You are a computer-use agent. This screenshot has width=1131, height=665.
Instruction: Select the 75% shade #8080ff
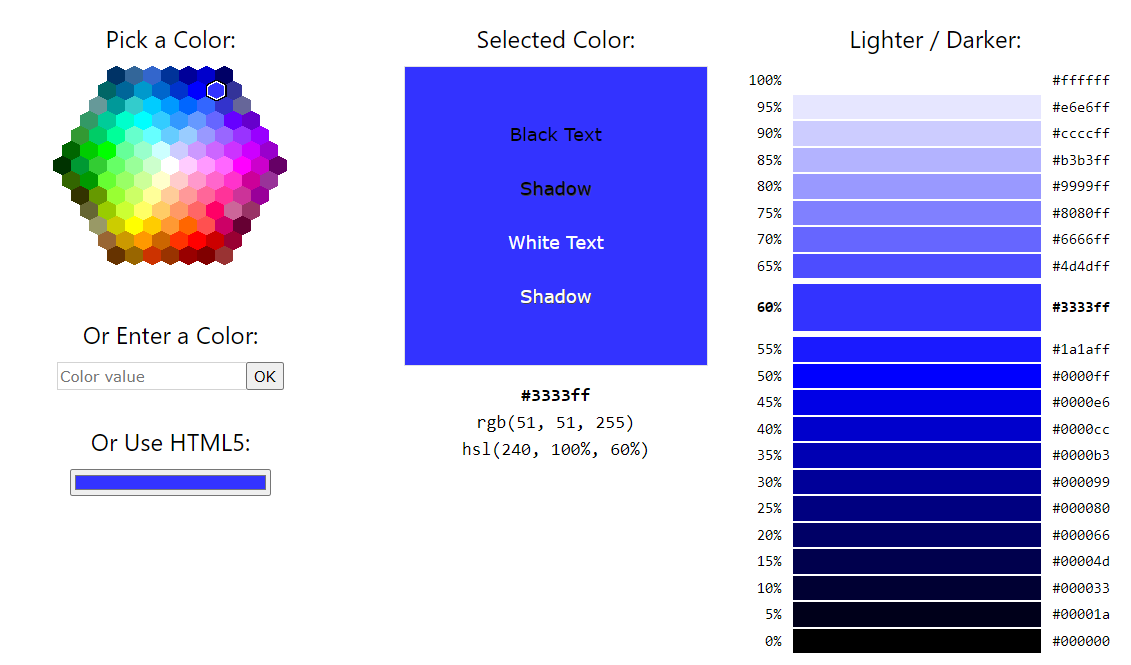[916, 213]
